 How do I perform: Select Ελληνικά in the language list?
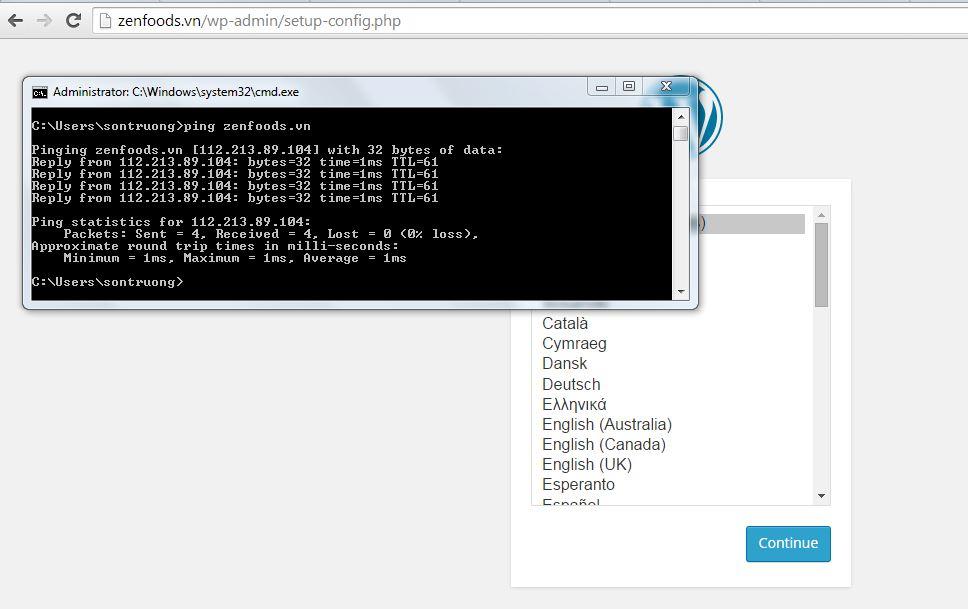click(574, 405)
